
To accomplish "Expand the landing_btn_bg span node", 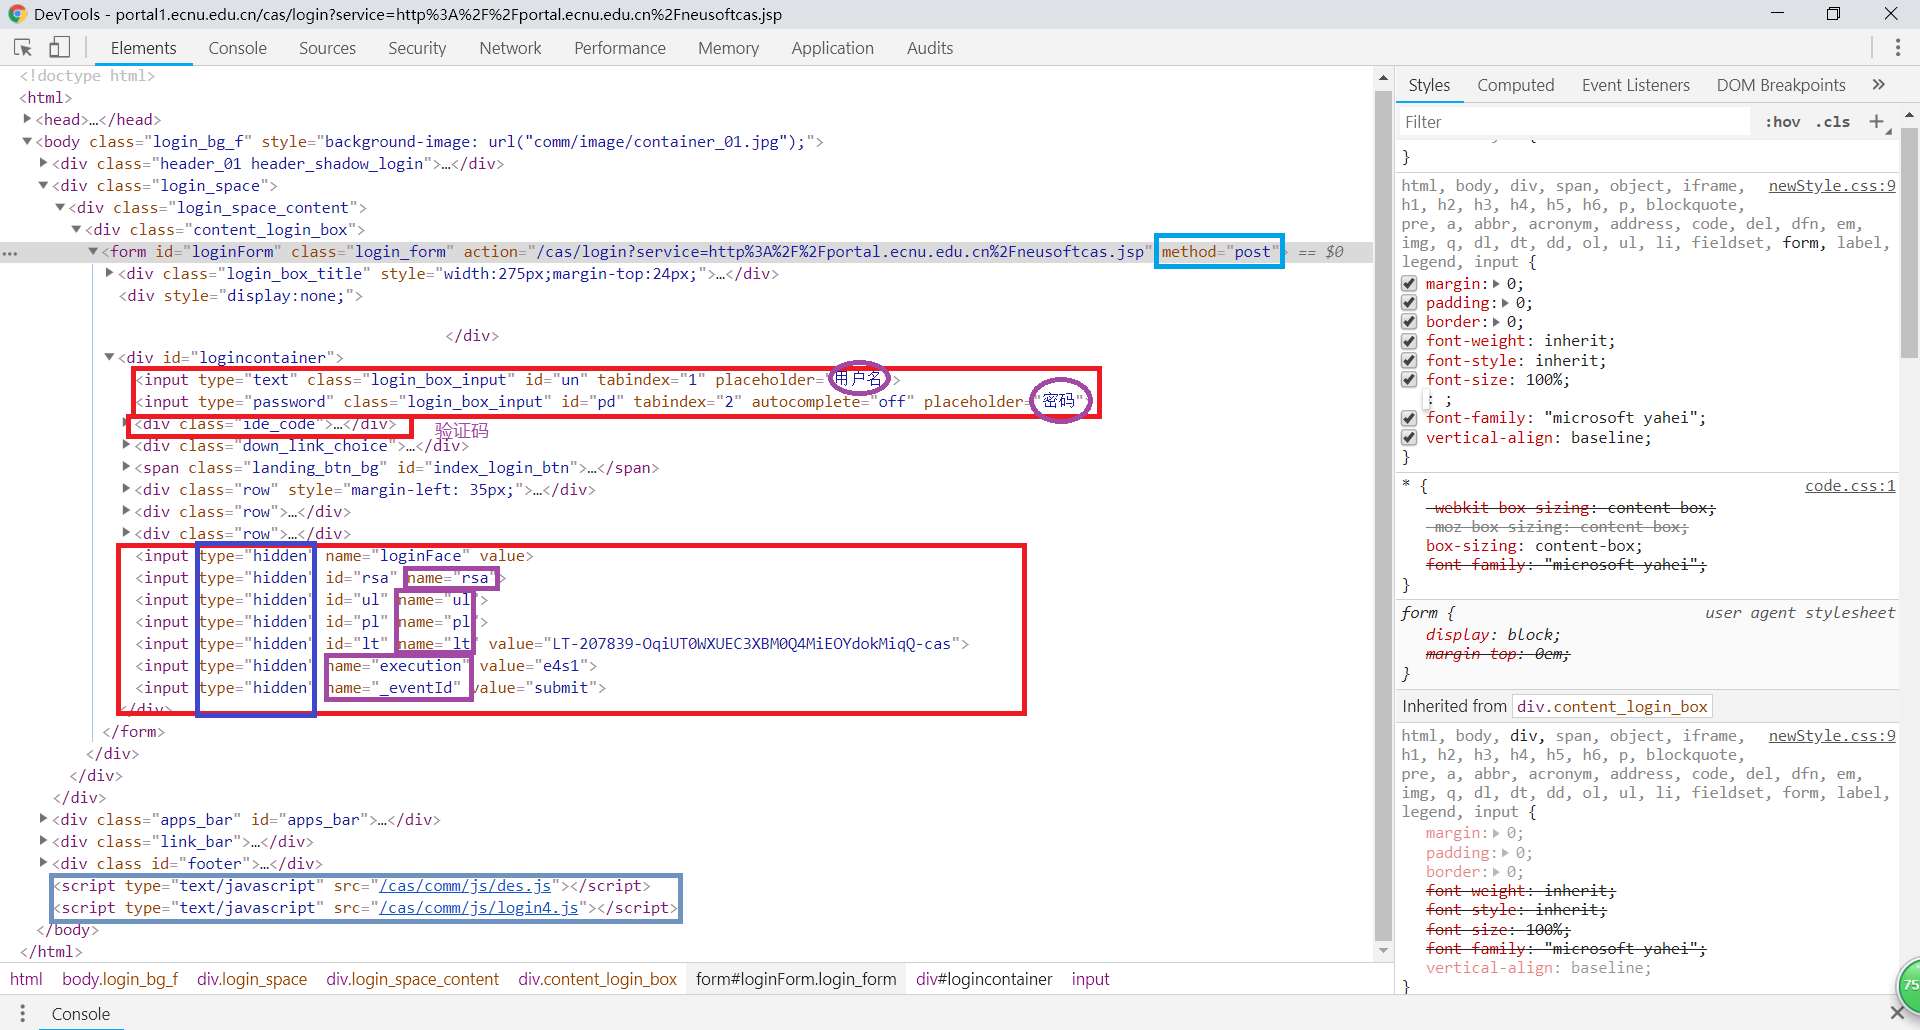I will [126, 467].
